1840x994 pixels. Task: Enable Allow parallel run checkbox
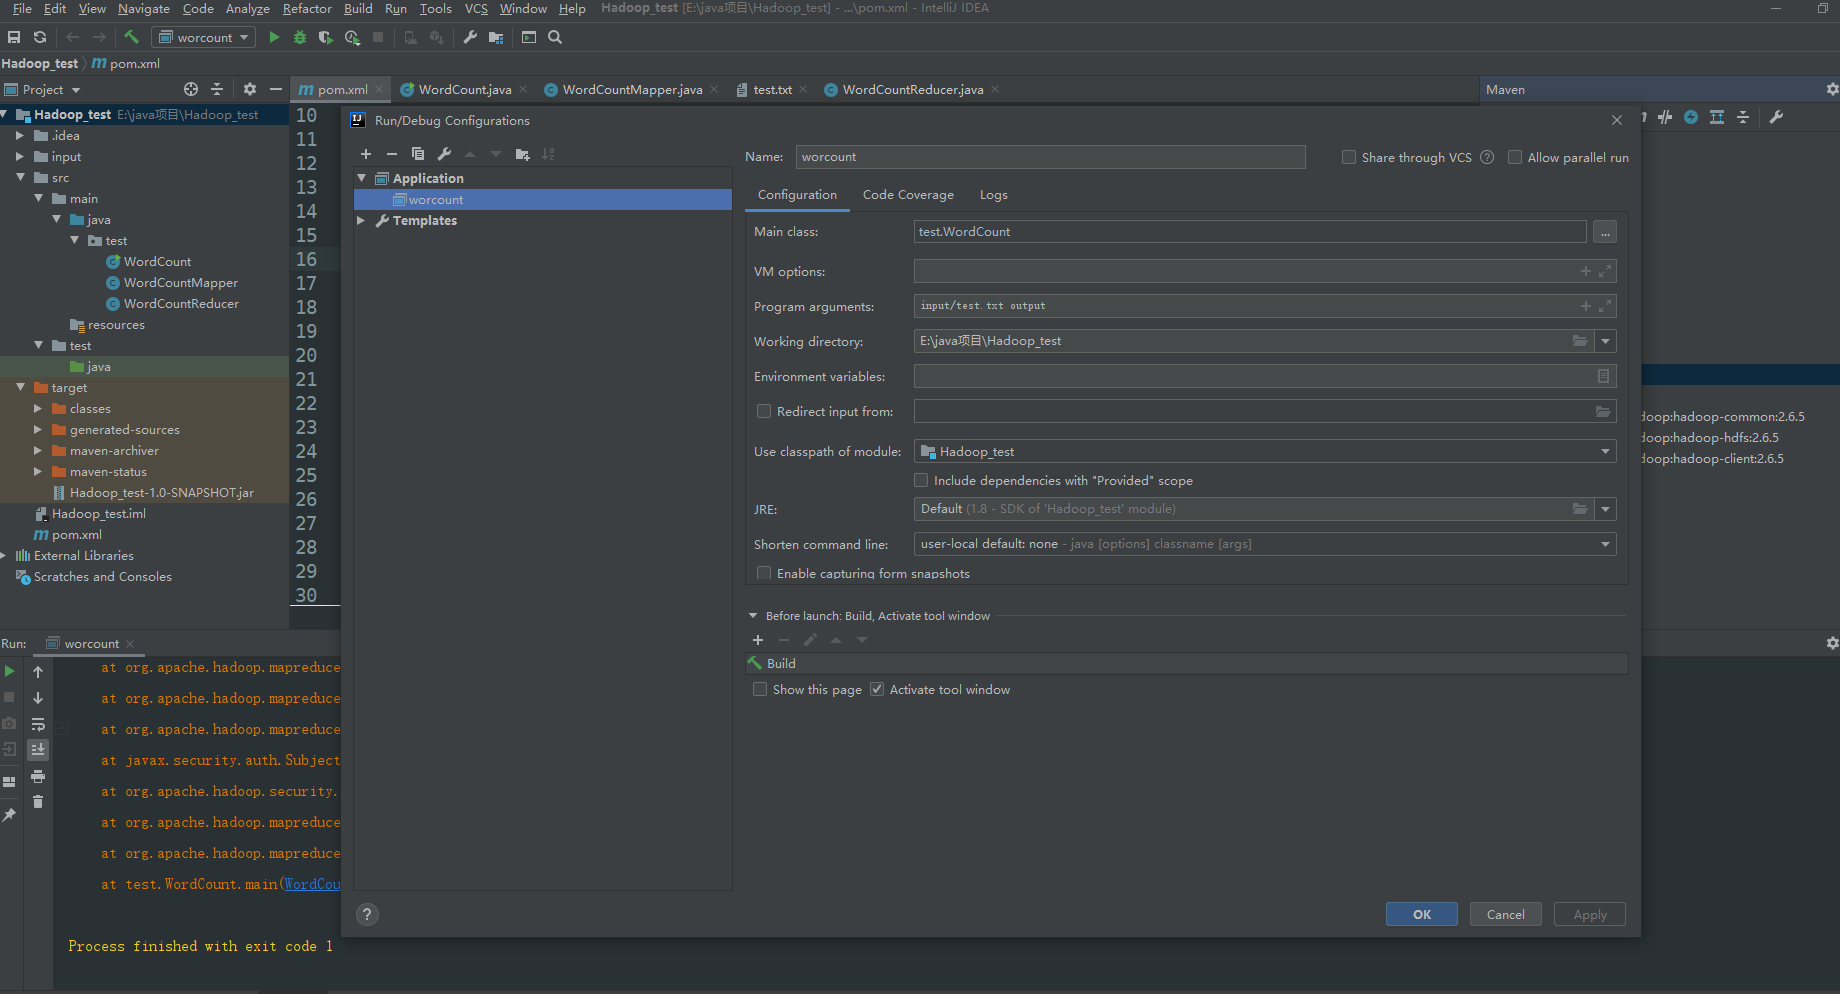[x=1515, y=157]
